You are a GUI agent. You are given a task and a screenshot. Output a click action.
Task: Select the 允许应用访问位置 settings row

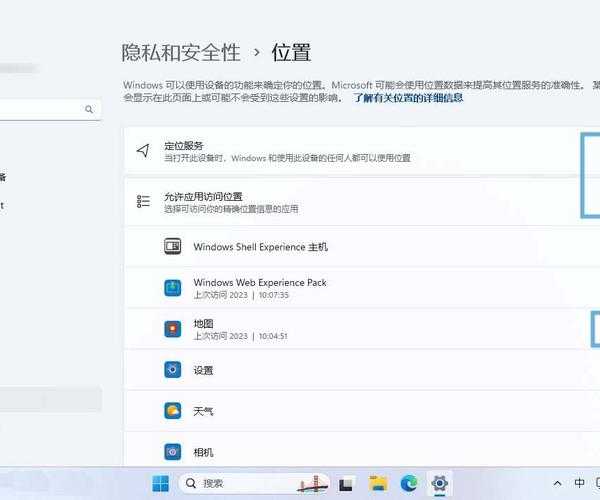(350, 202)
